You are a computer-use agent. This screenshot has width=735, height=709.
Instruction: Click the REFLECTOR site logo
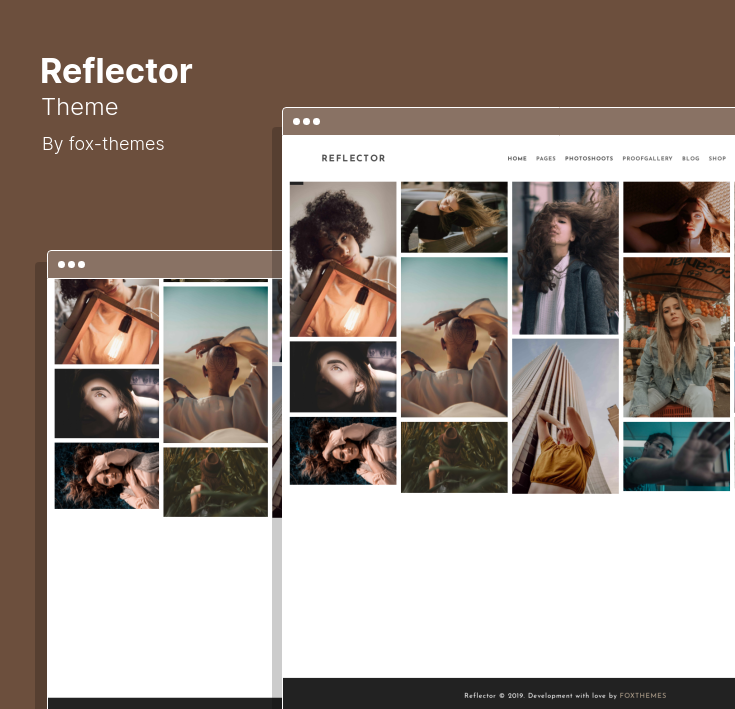(353, 158)
